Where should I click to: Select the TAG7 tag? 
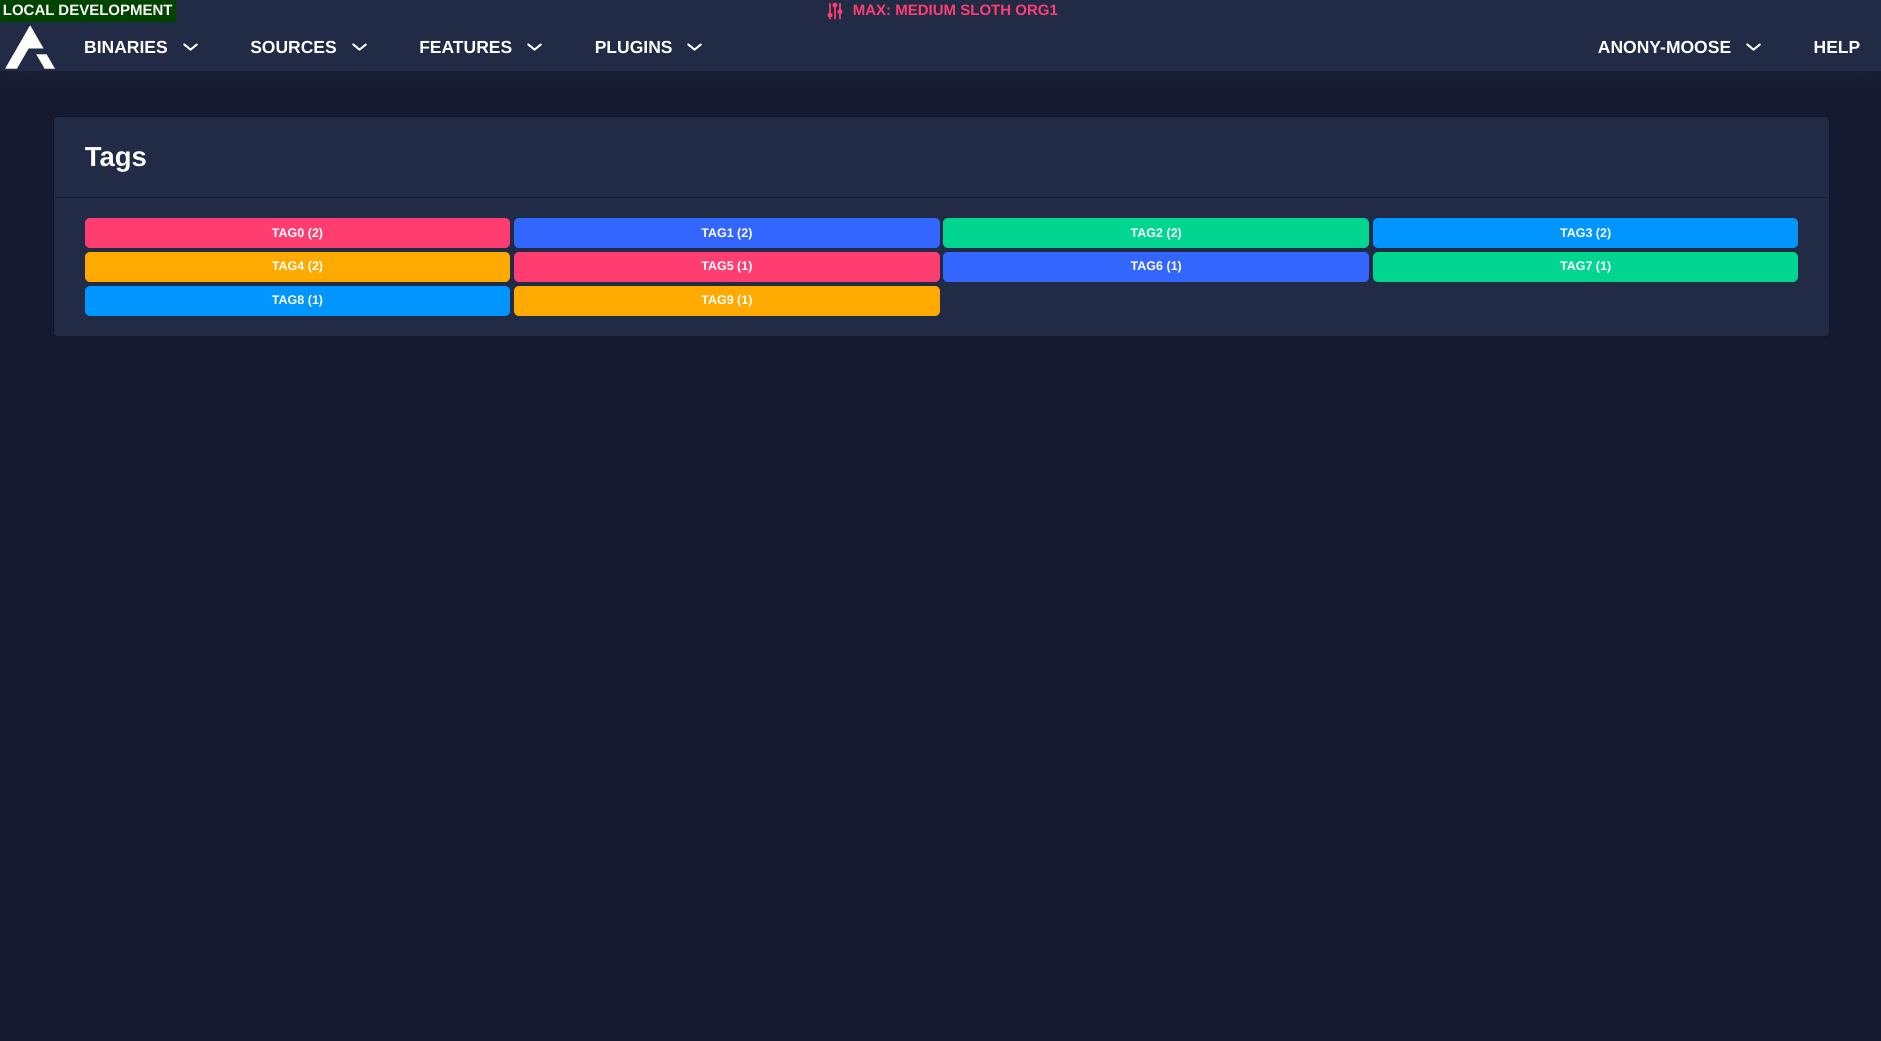(x=1585, y=266)
